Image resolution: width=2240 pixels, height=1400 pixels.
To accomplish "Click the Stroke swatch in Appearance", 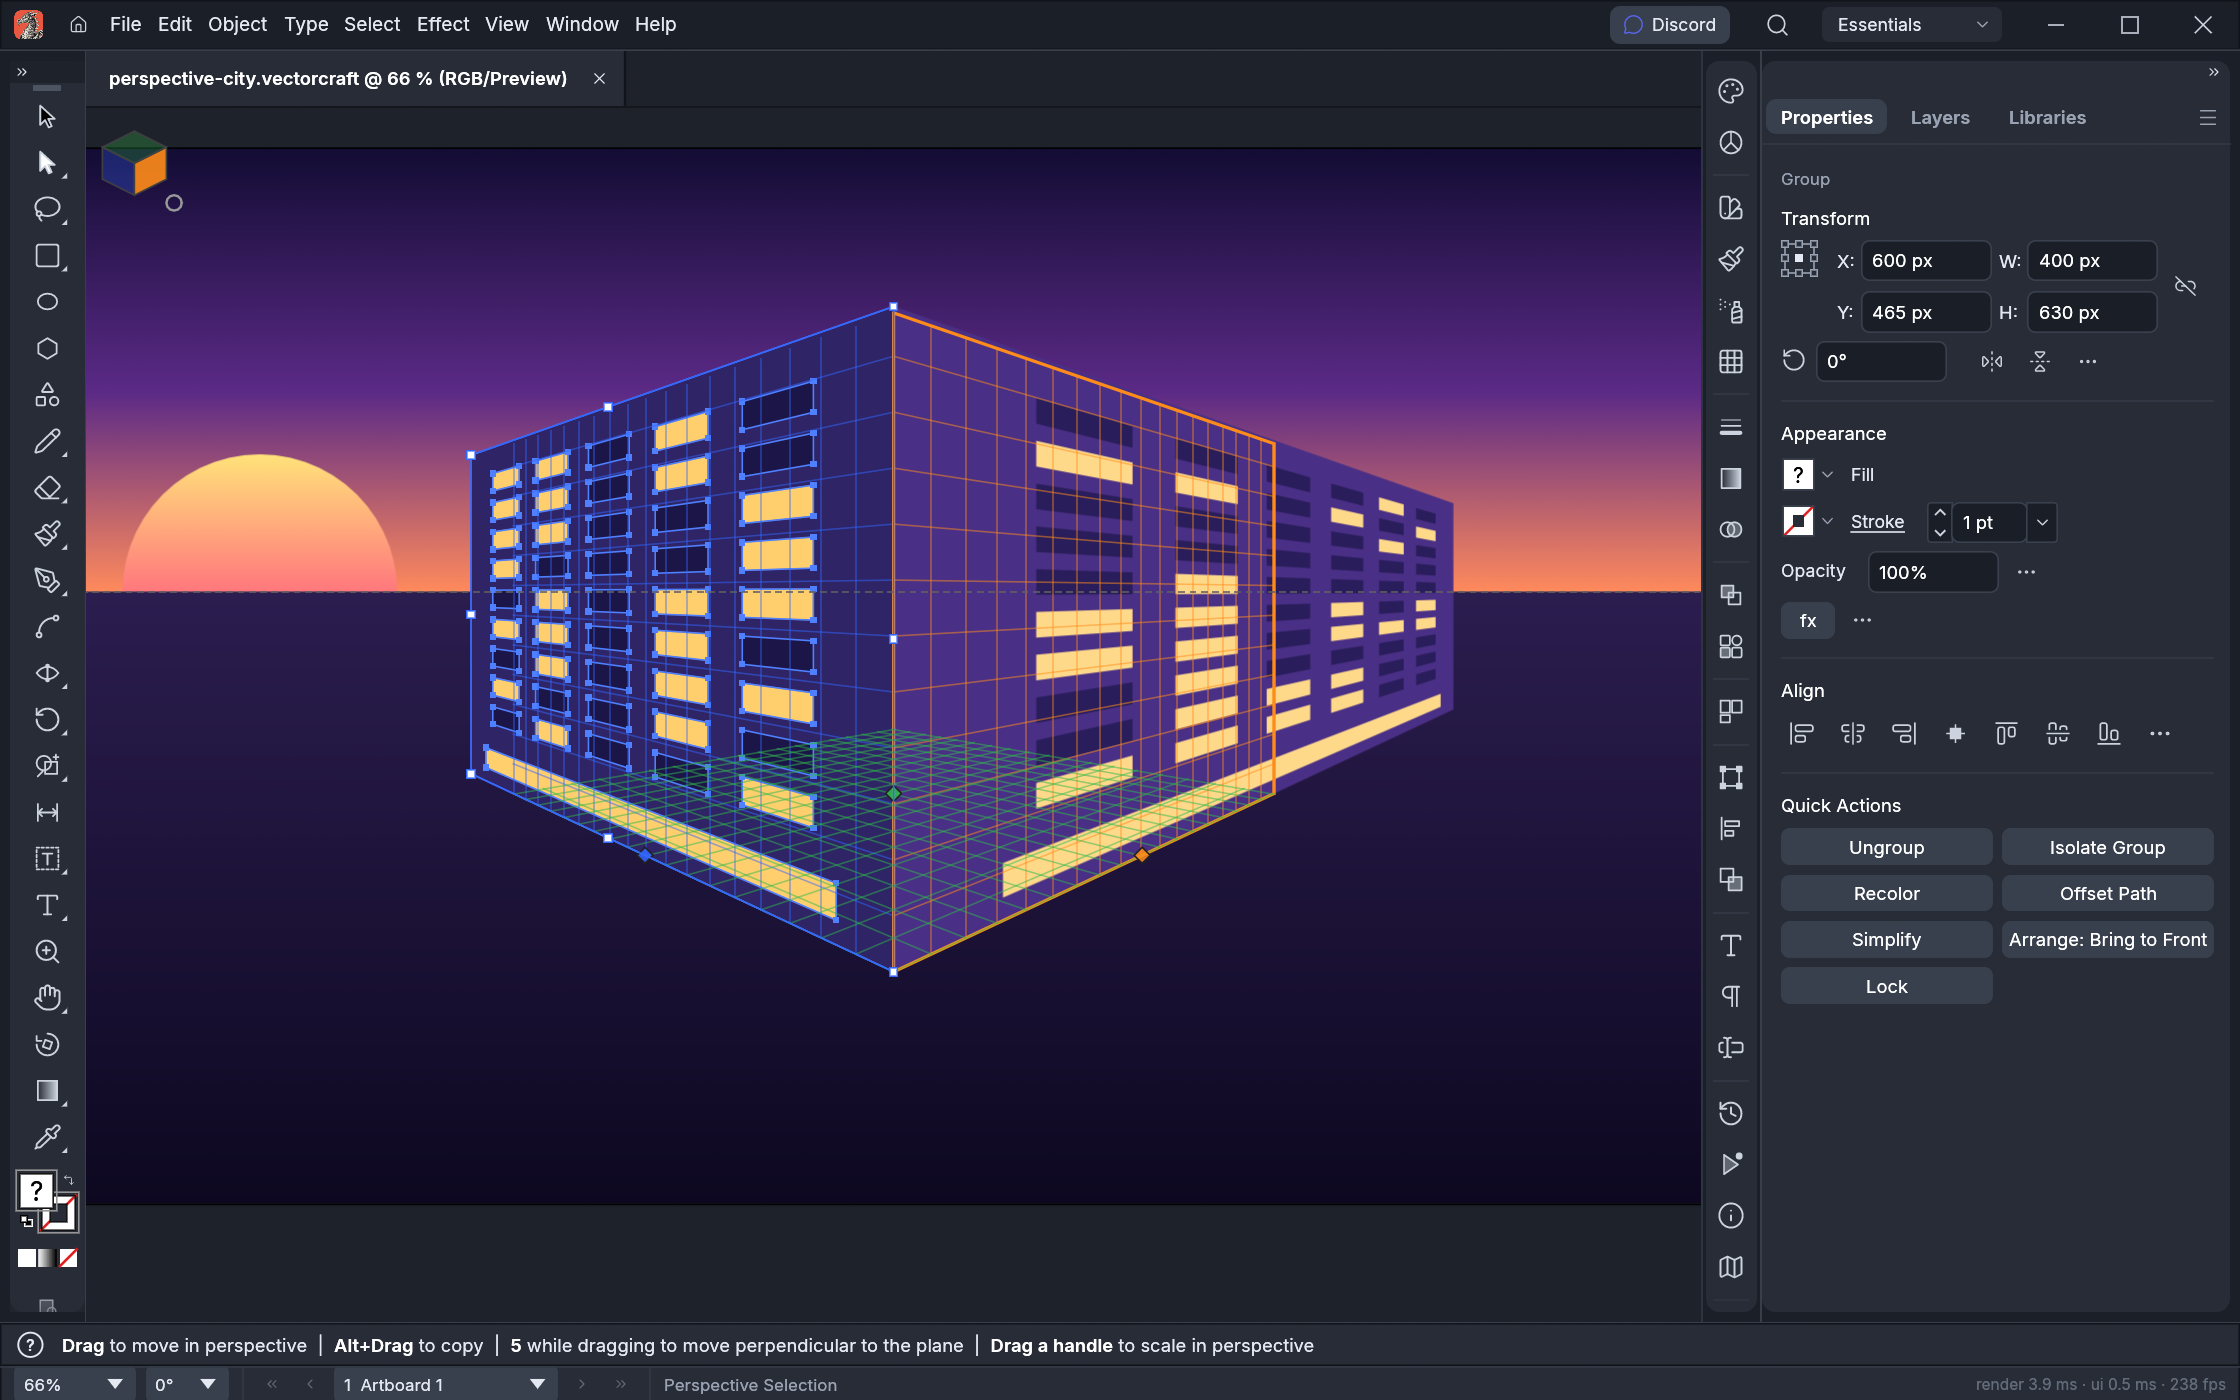I will (x=1798, y=522).
